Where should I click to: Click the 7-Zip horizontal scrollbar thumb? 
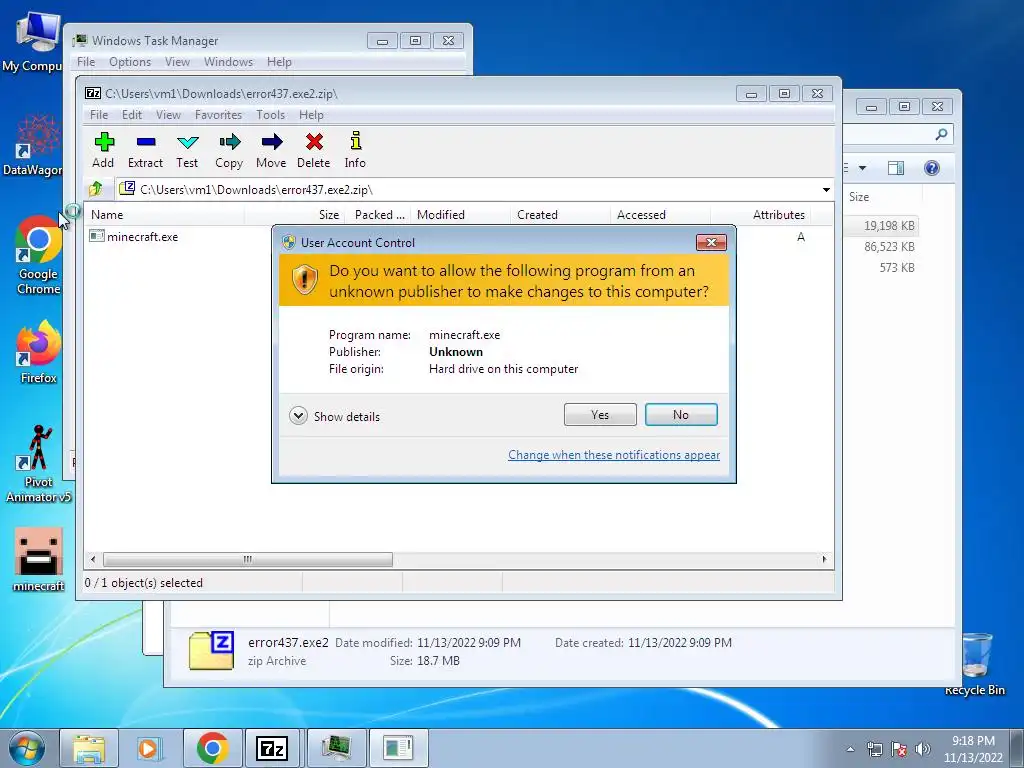[x=248, y=560]
